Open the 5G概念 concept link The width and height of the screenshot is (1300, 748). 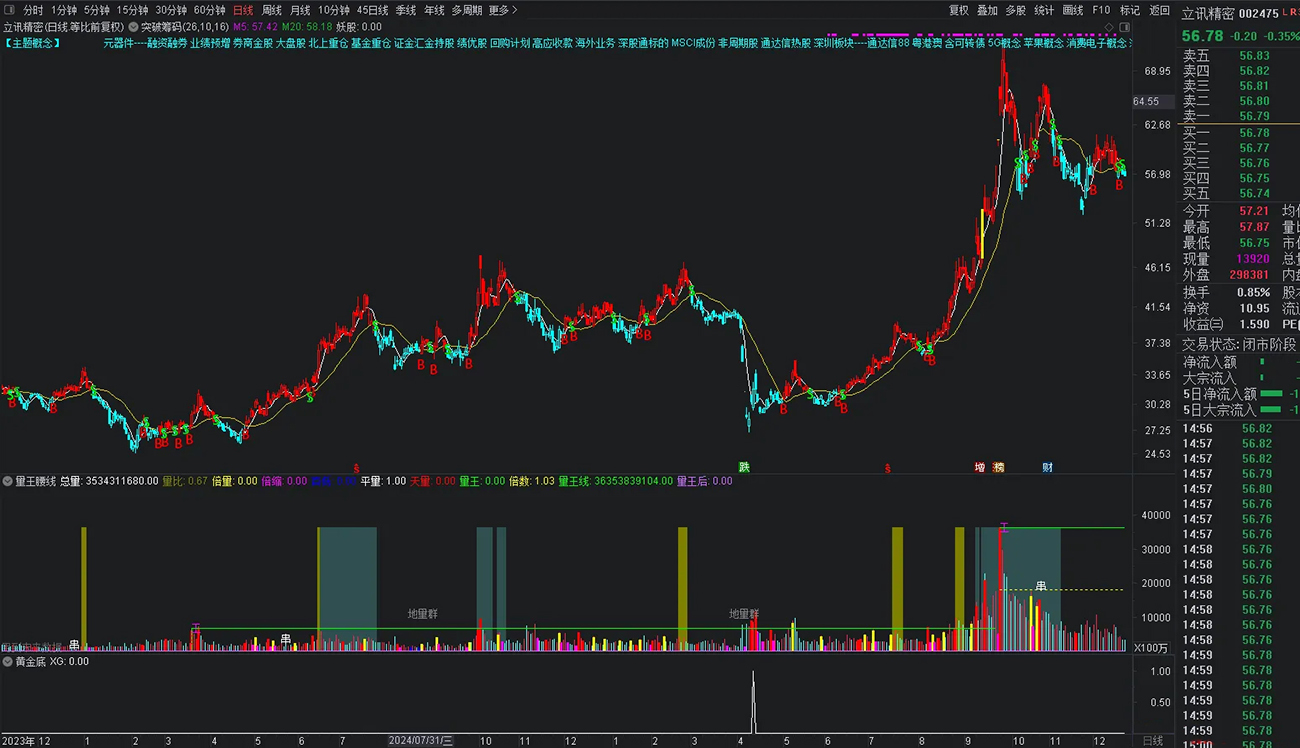[1004, 43]
